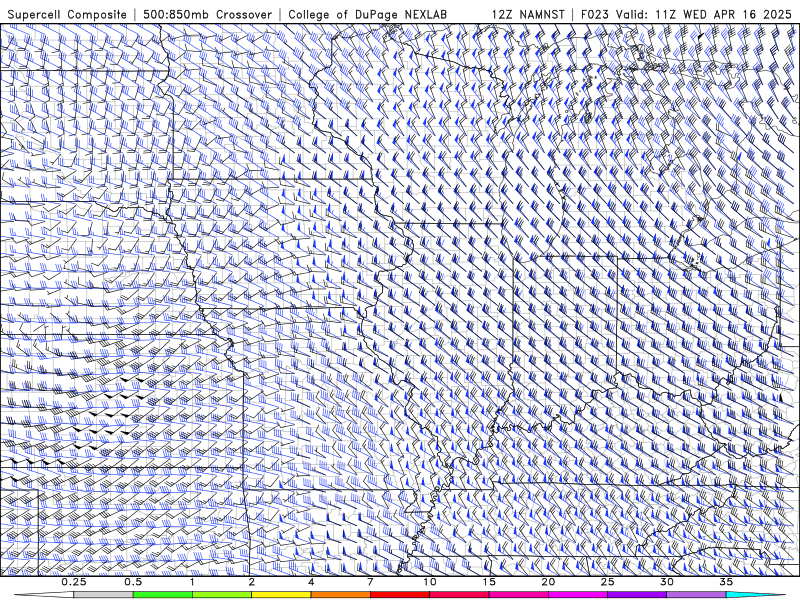The width and height of the screenshot is (800, 600).
Task: Click the "Supercell Composite" title text
Action: tap(67, 14)
